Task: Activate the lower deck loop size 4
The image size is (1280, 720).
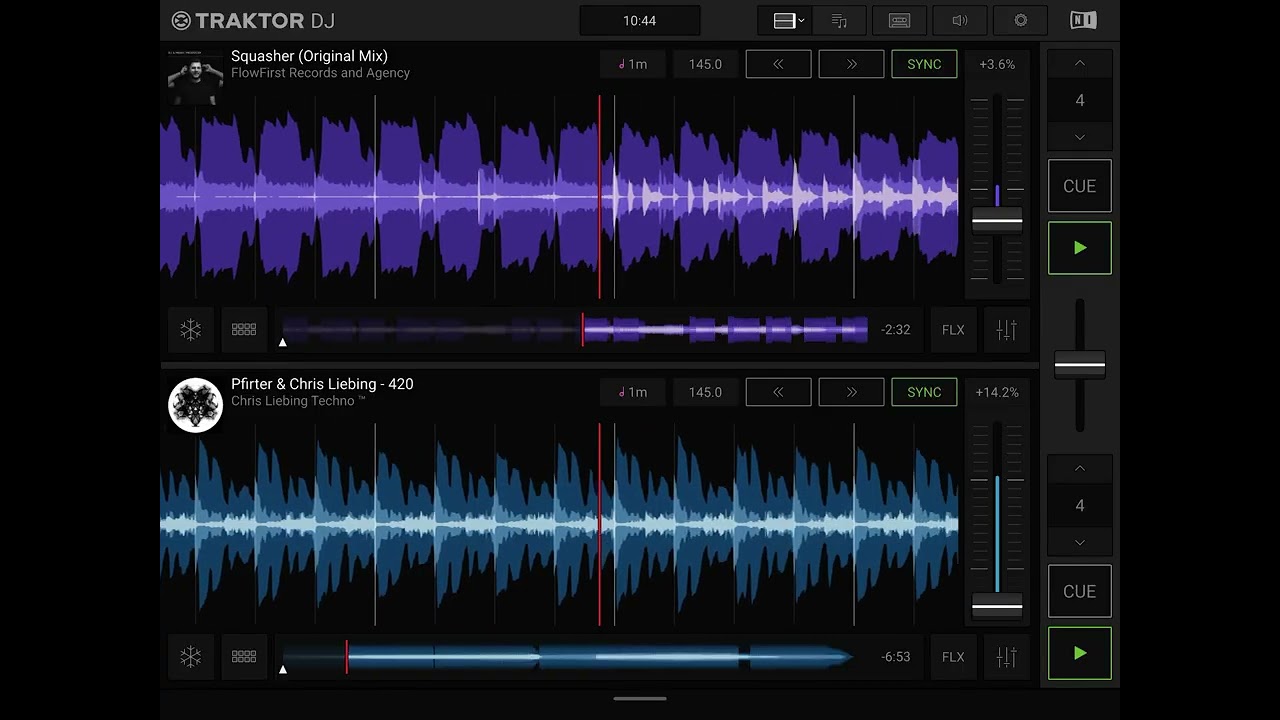Action: click(1079, 505)
